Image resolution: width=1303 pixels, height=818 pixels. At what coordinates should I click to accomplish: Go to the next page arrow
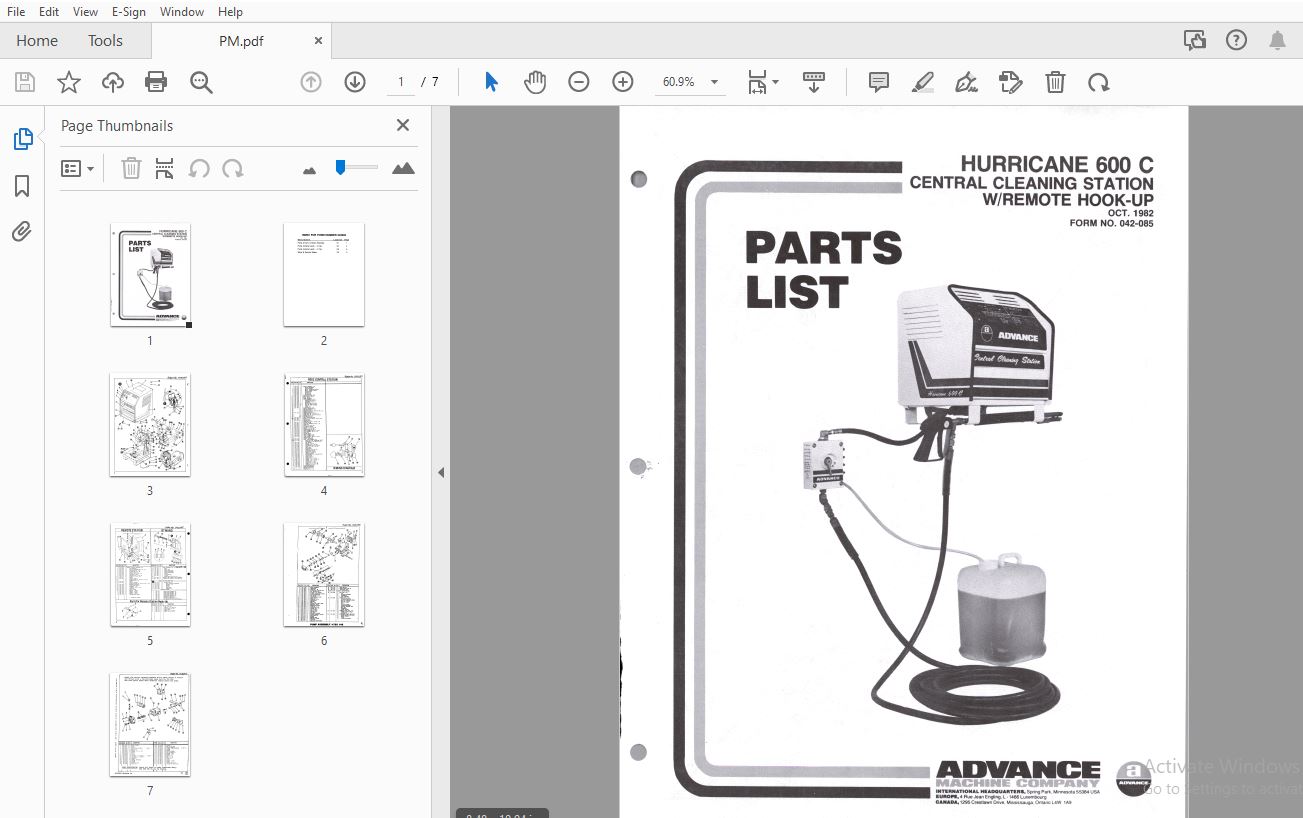[355, 82]
